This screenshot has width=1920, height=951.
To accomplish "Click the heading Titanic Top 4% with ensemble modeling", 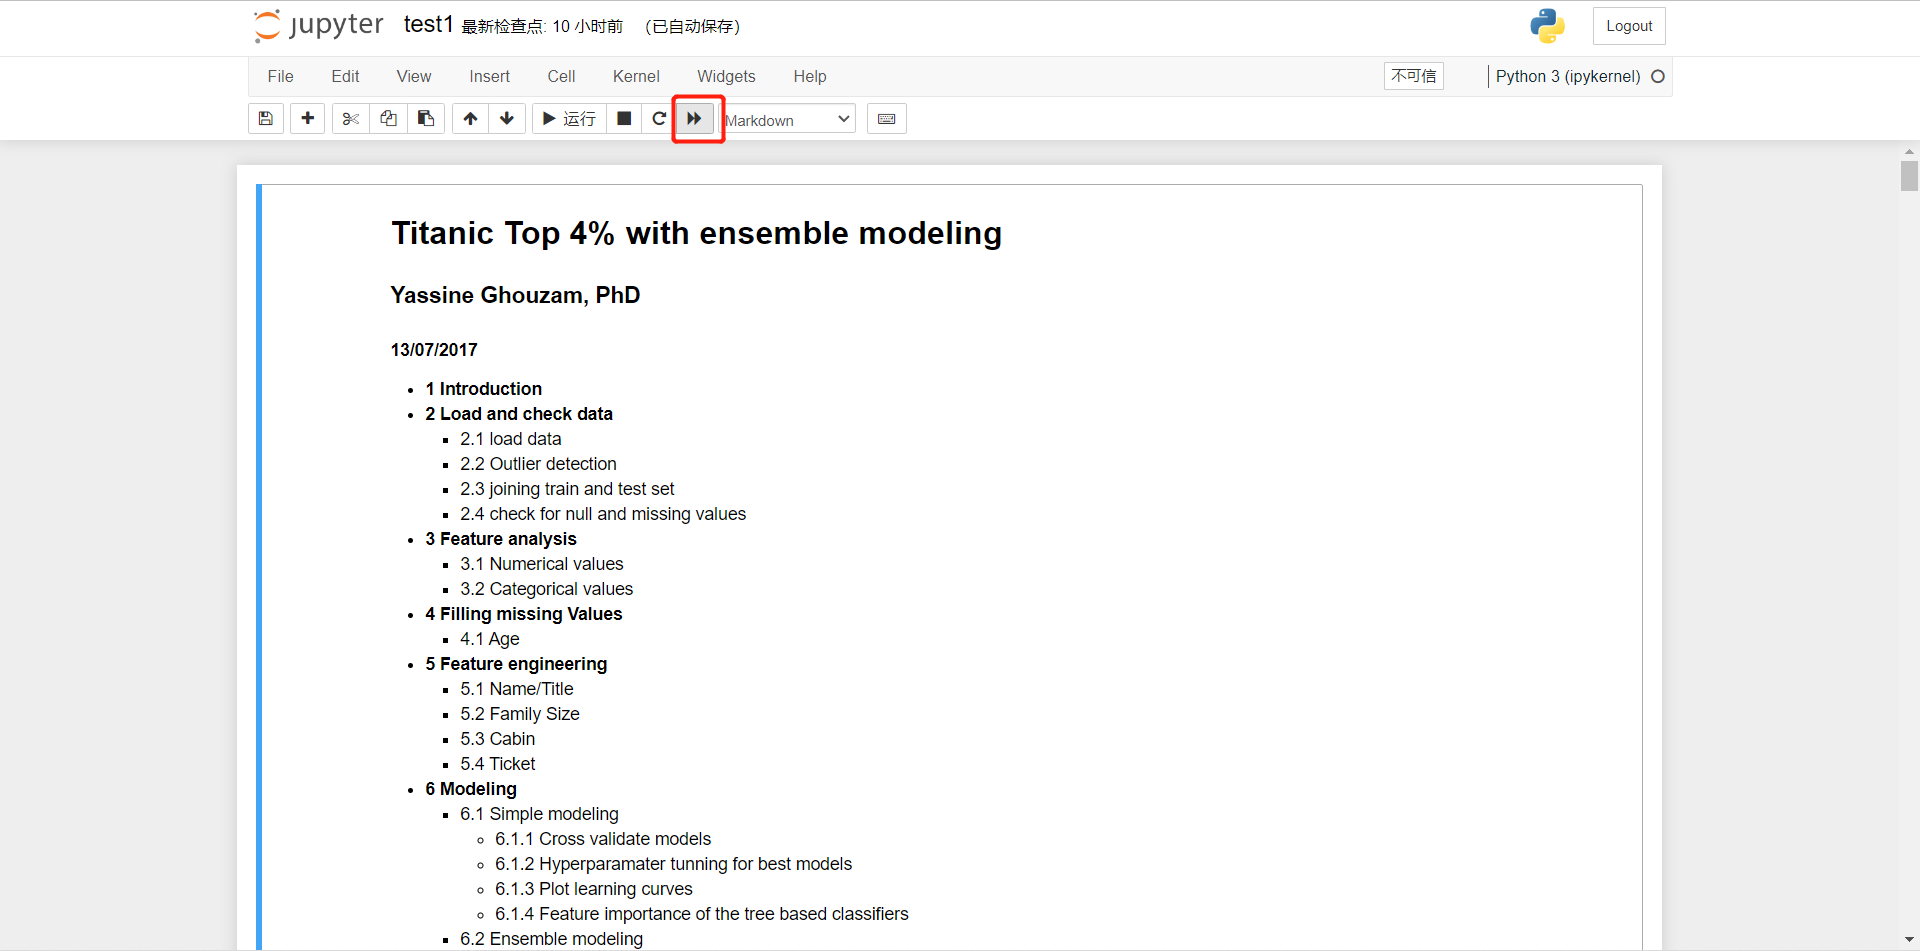I will coord(697,233).
